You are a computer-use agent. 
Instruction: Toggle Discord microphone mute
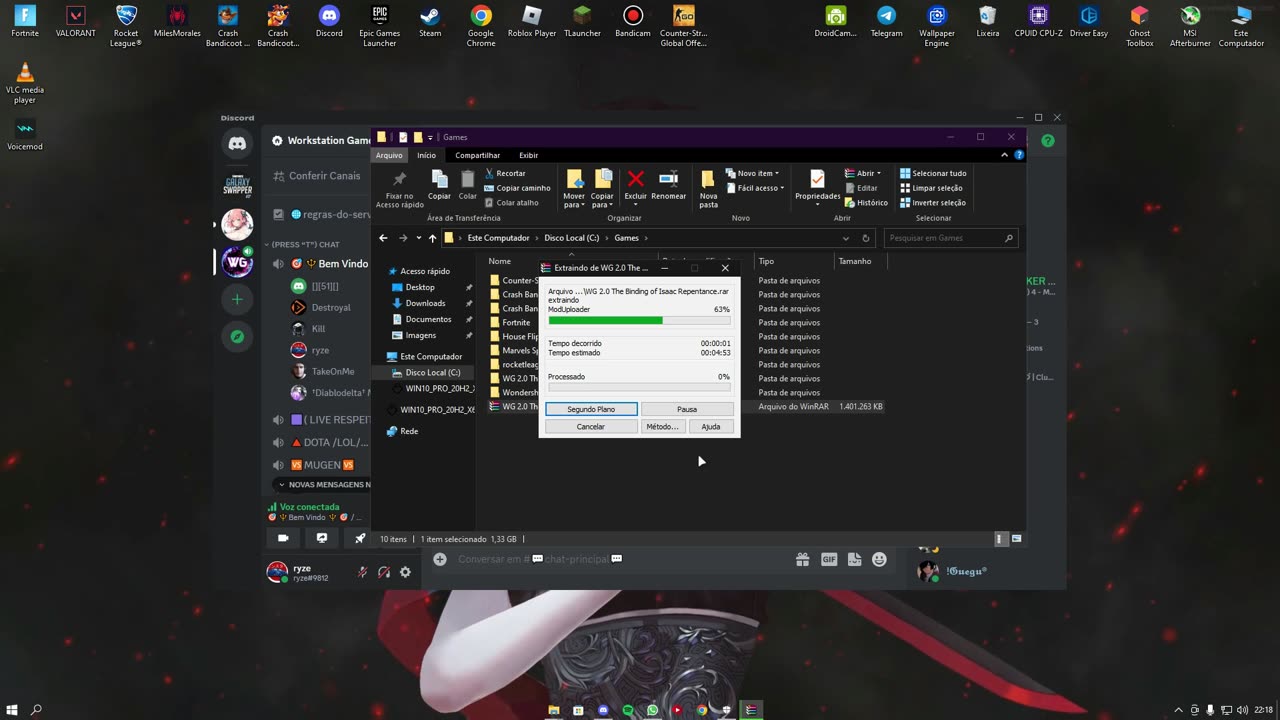tap(363, 572)
